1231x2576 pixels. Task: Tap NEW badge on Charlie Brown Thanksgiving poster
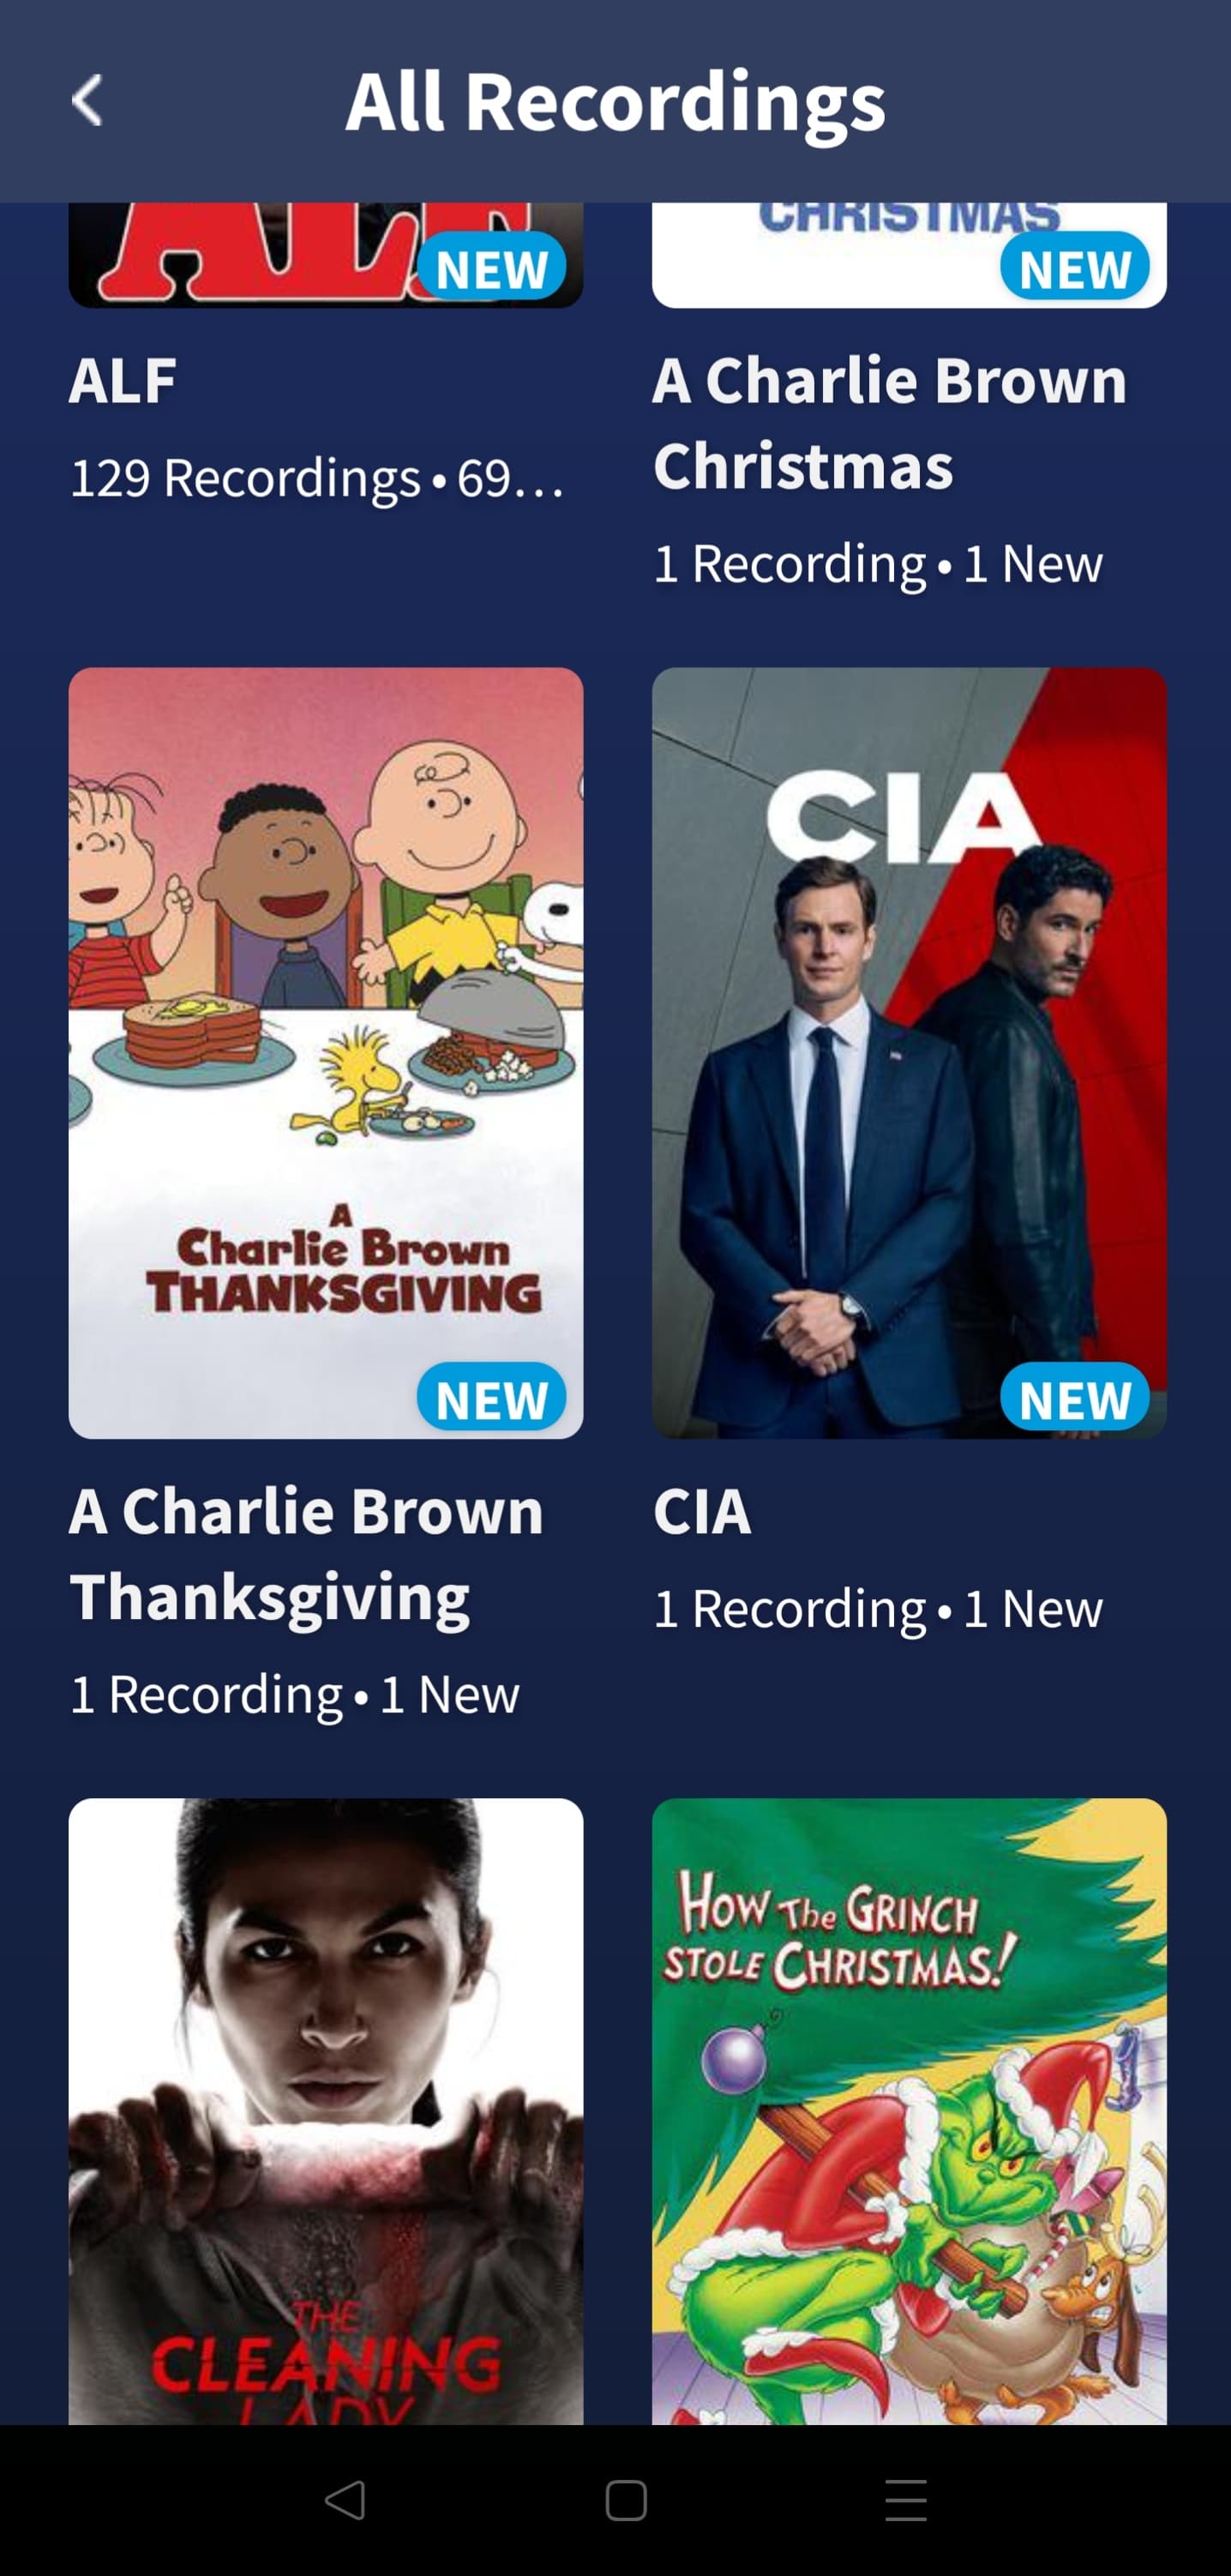point(491,1397)
